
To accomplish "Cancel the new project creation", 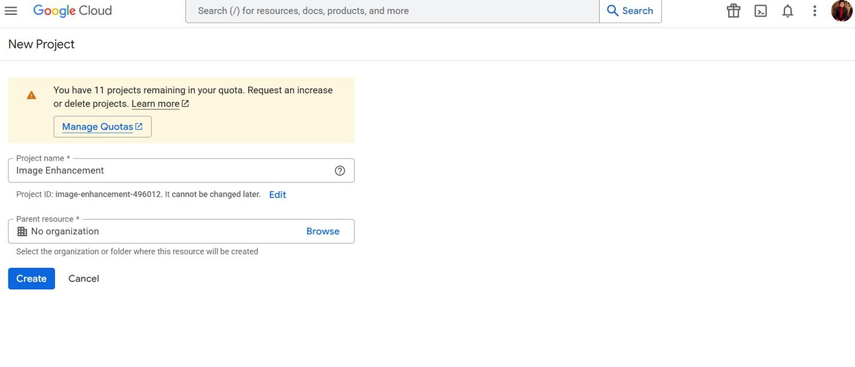I will point(83,279).
